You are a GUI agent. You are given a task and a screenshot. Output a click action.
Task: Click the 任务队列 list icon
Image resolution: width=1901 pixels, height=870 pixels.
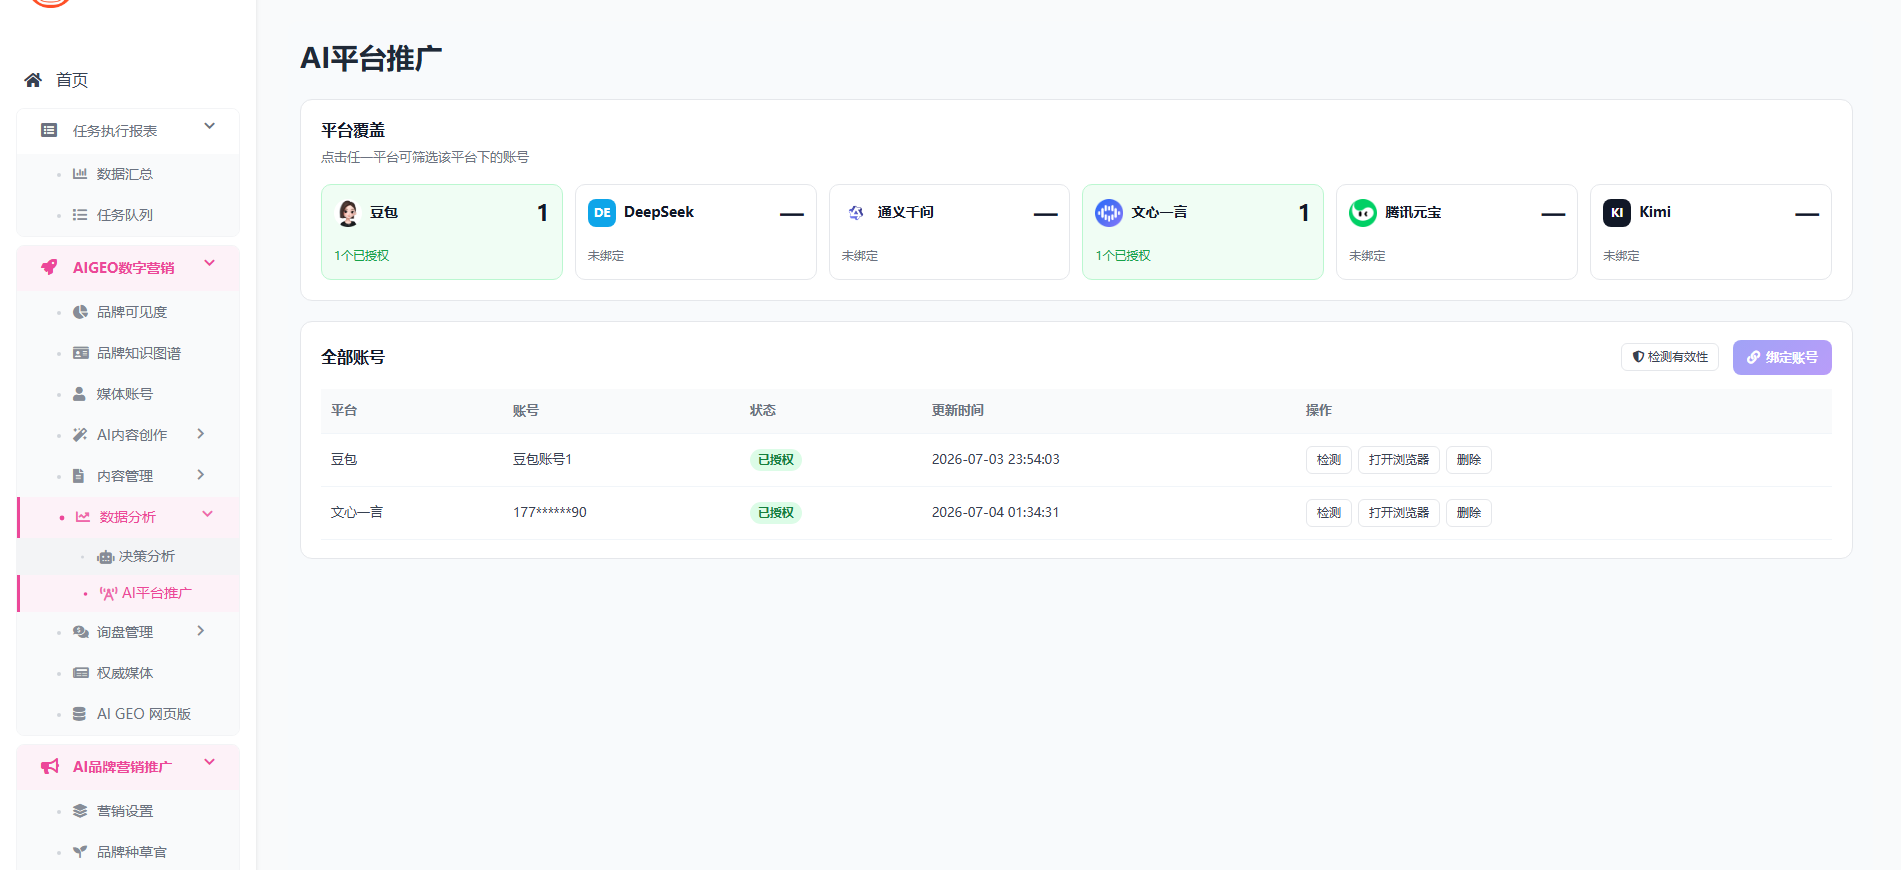pos(80,215)
